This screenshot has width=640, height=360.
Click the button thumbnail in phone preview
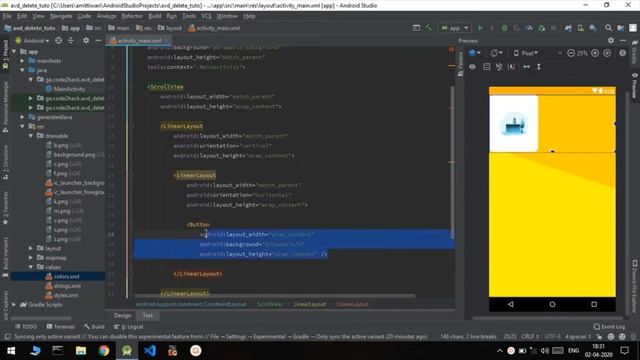pyautogui.click(x=513, y=124)
